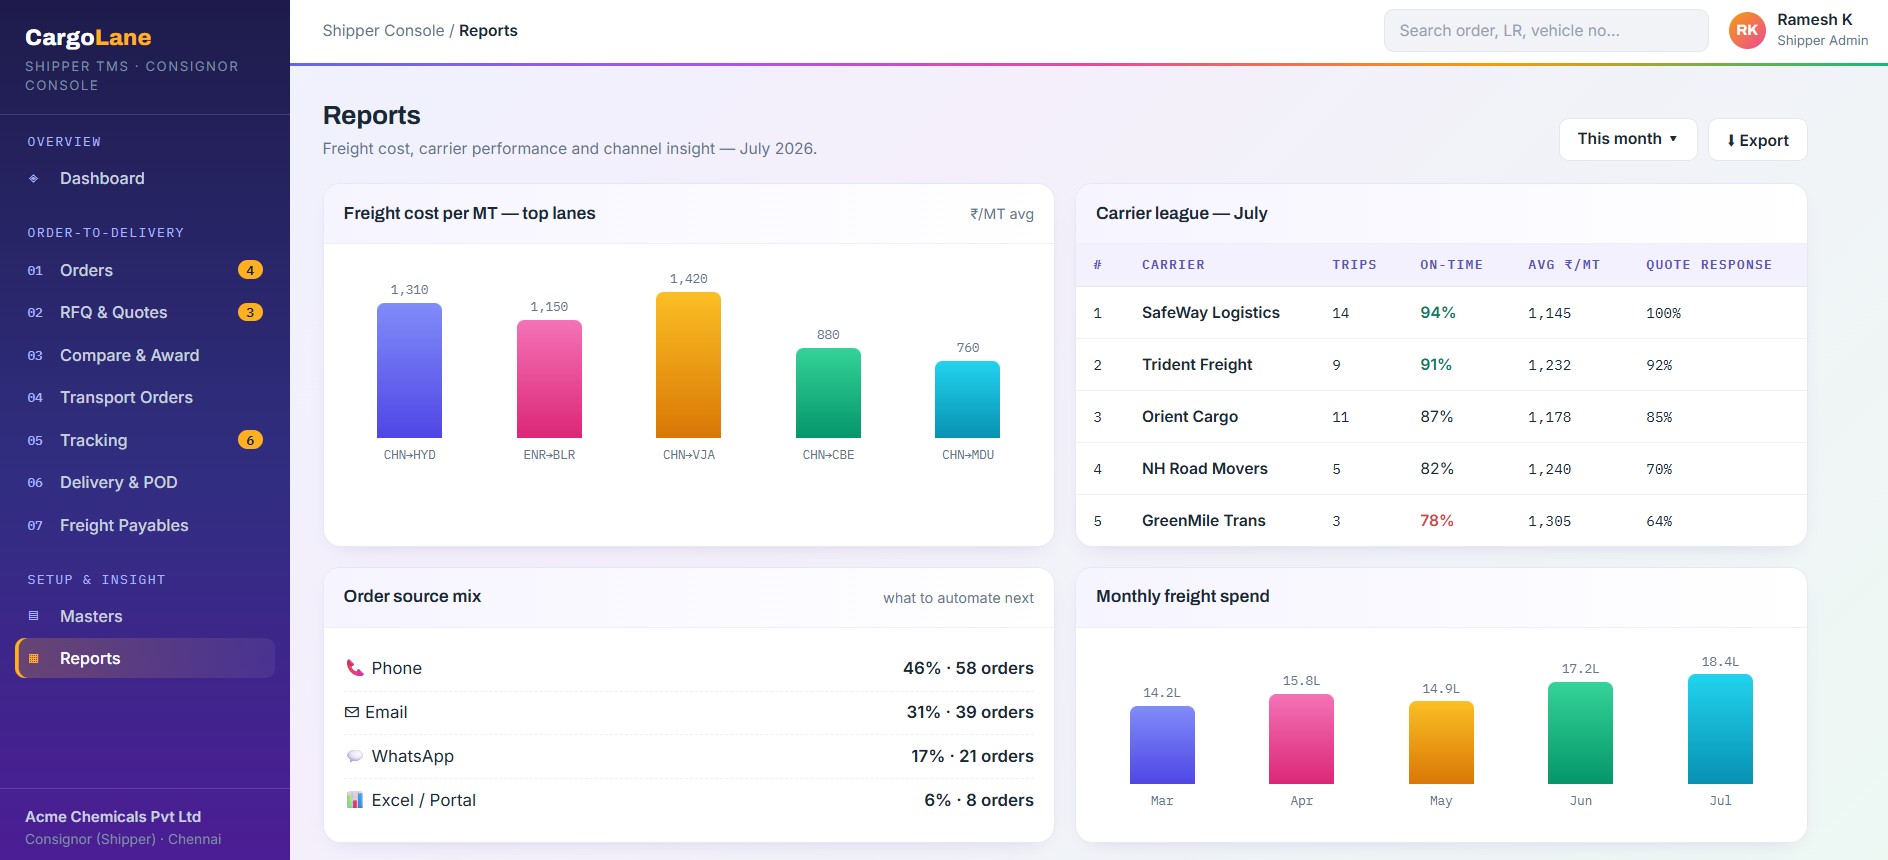The image size is (1888, 860).
Task: Click the CHN→HYD freight cost bar
Action: [x=409, y=370]
